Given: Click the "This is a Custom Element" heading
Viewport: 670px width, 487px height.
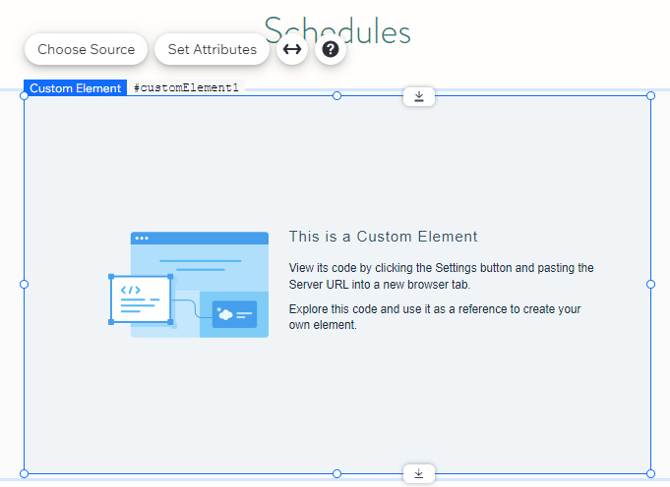Looking at the screenshot, I should 383,237.
